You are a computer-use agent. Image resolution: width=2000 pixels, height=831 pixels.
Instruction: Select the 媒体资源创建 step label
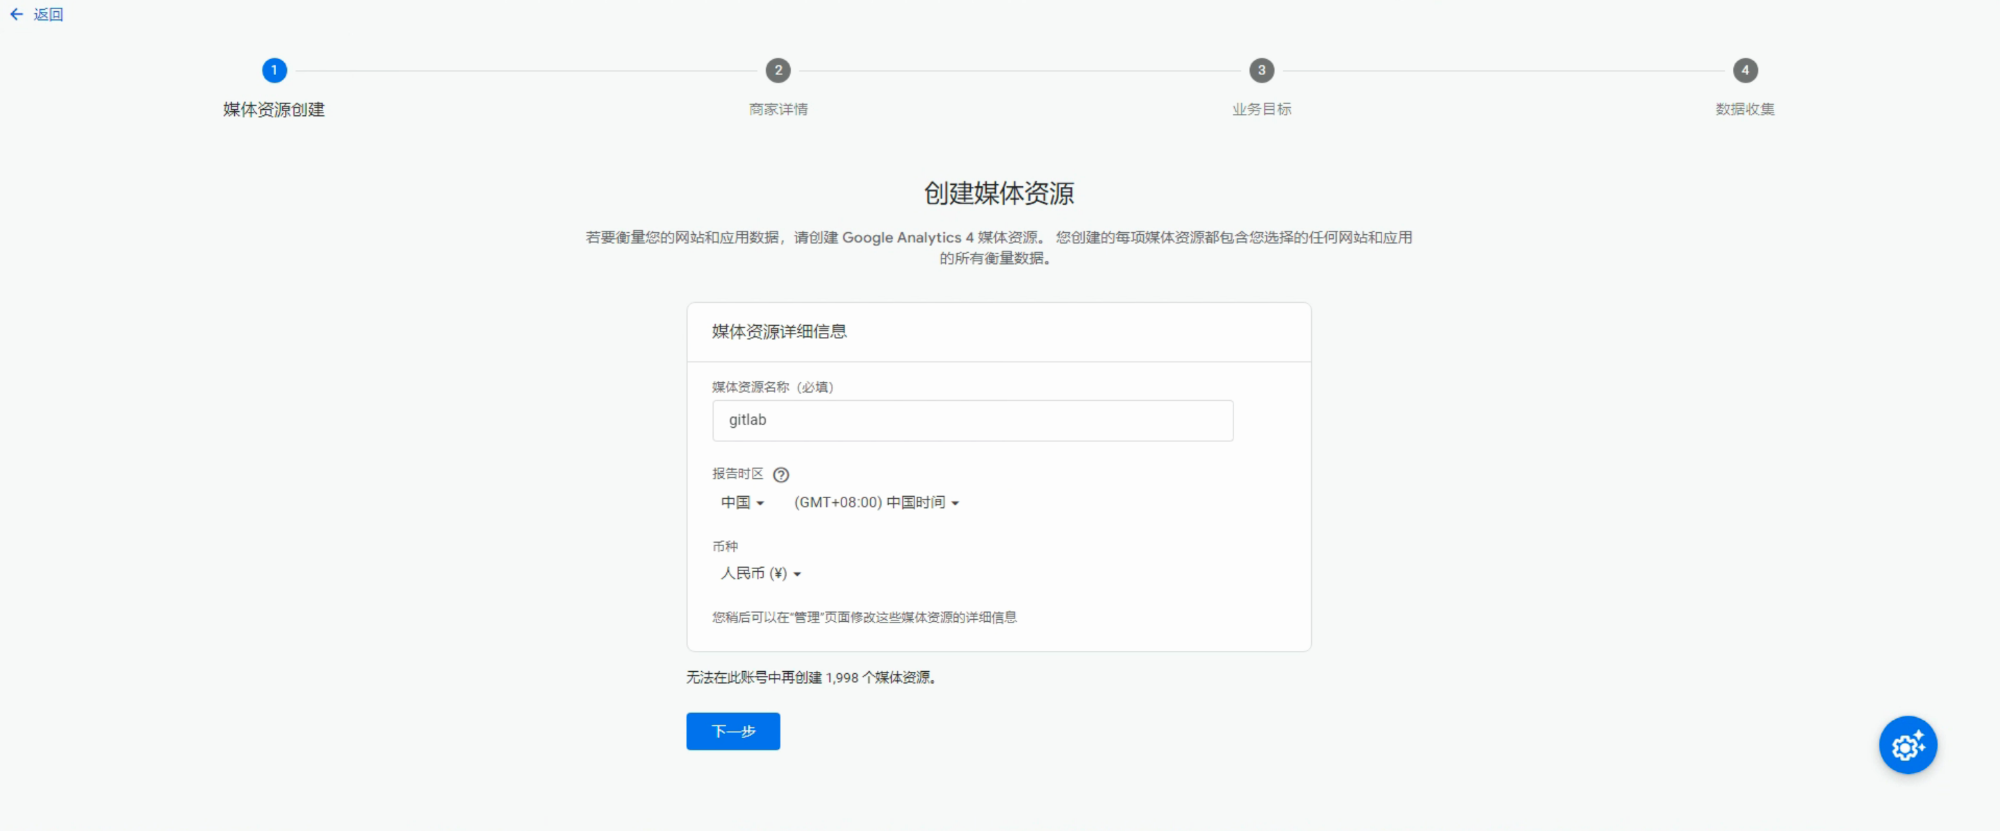[x=274, y=109]
